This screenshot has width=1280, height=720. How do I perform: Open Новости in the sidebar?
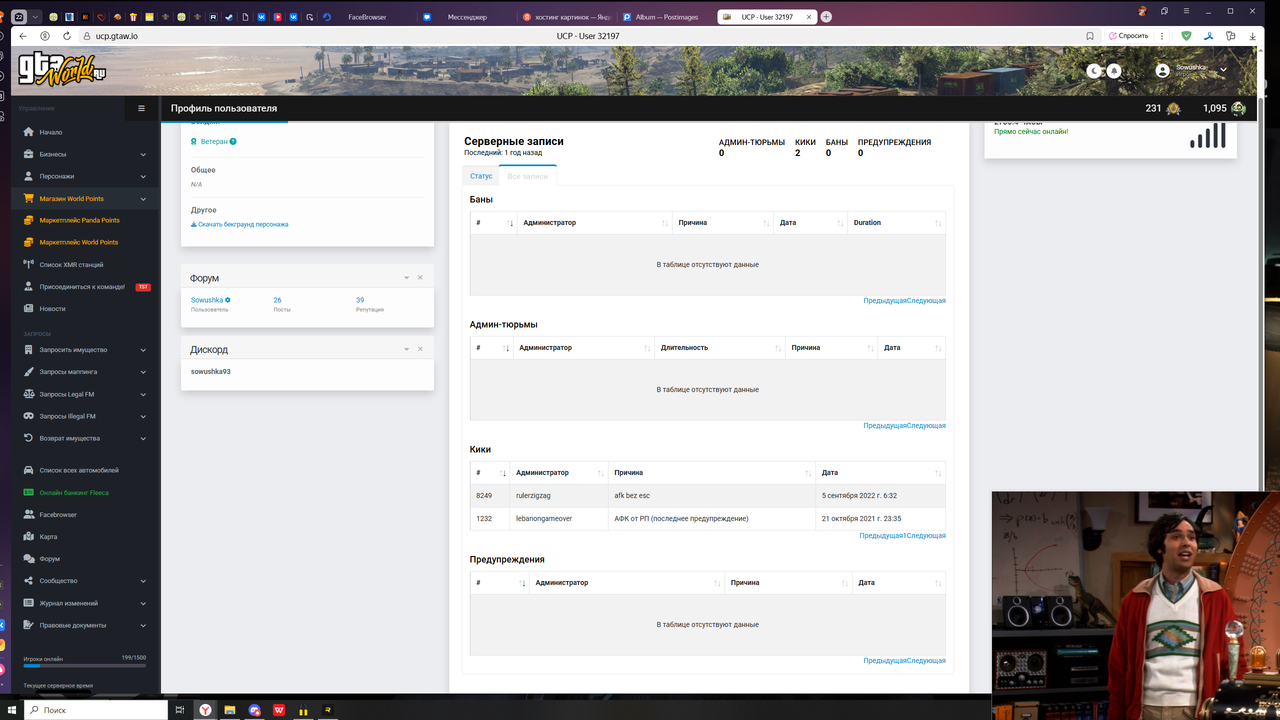52,309
